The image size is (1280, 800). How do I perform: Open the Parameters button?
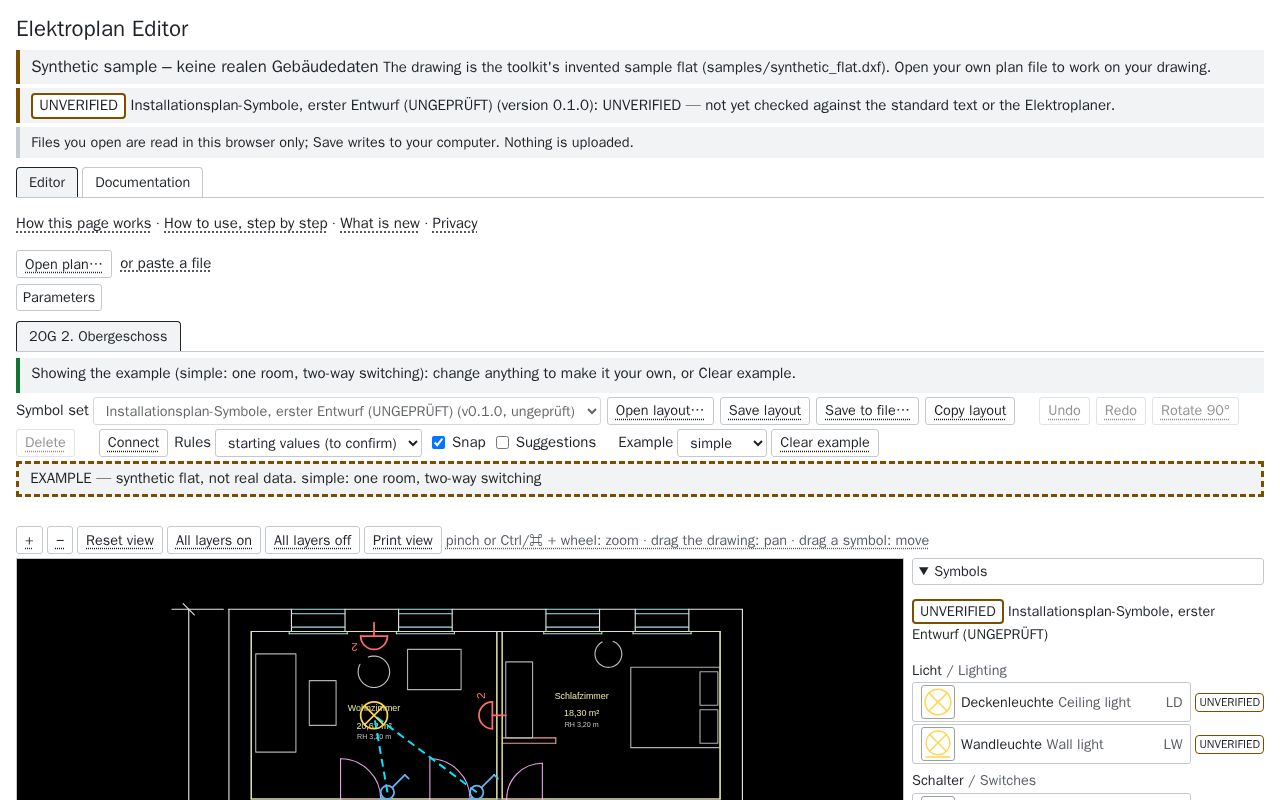[59, 297]
